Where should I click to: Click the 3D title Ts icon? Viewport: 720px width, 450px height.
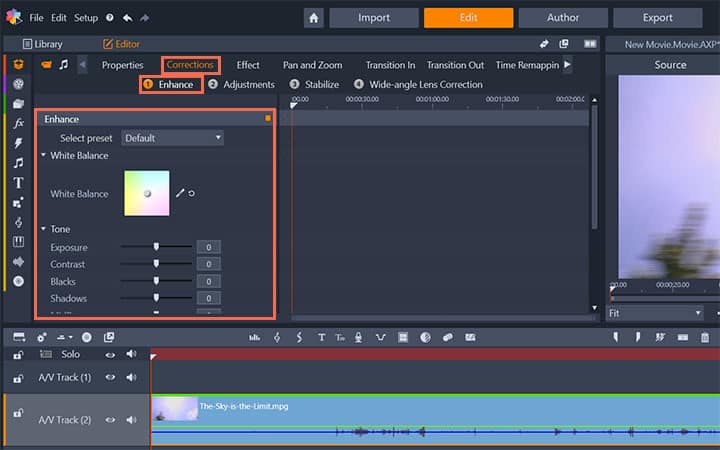[340, 338]
